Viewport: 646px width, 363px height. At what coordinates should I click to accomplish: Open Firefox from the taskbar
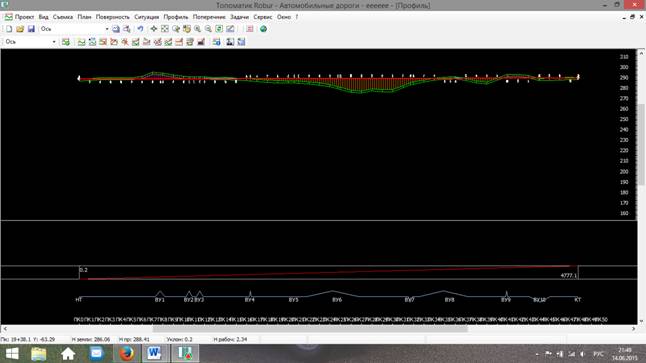pyautogui.click(x=126, y=354)
